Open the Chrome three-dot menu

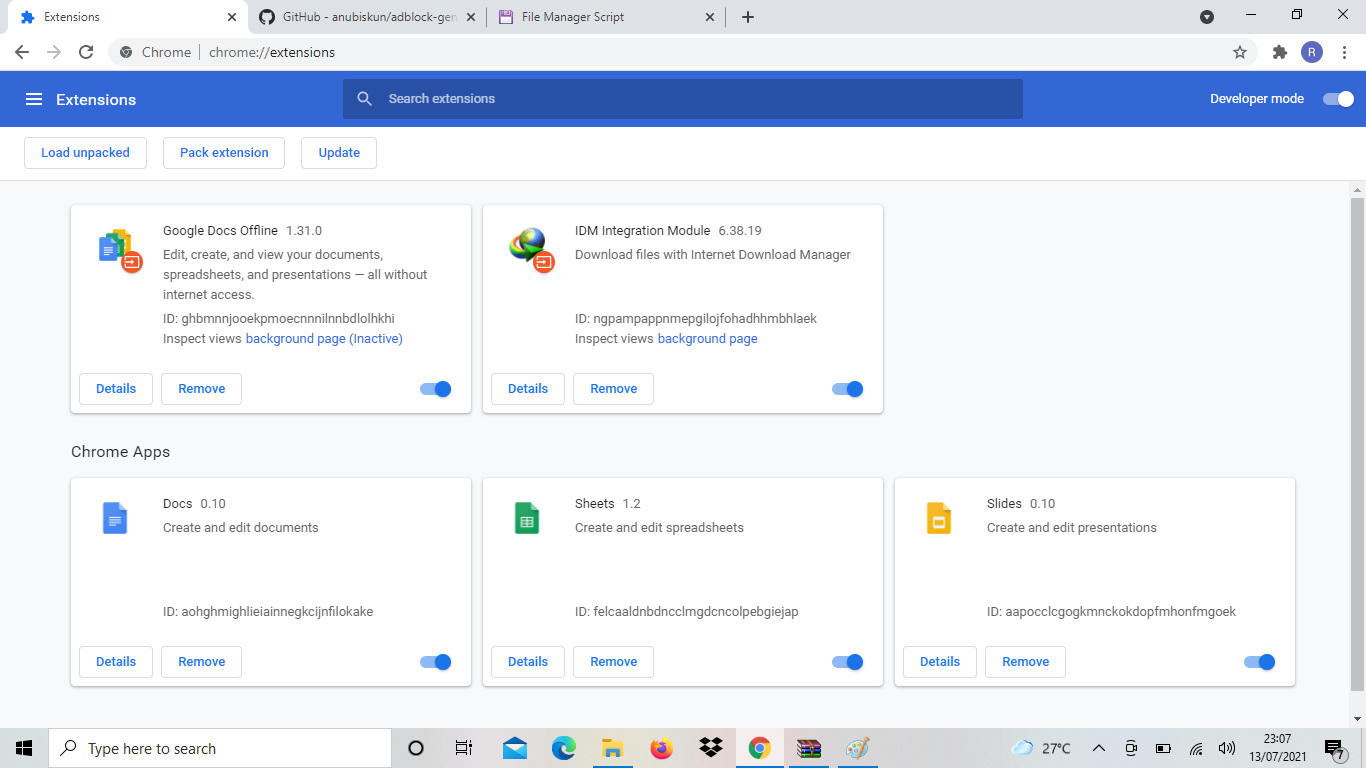(1344, 52)
